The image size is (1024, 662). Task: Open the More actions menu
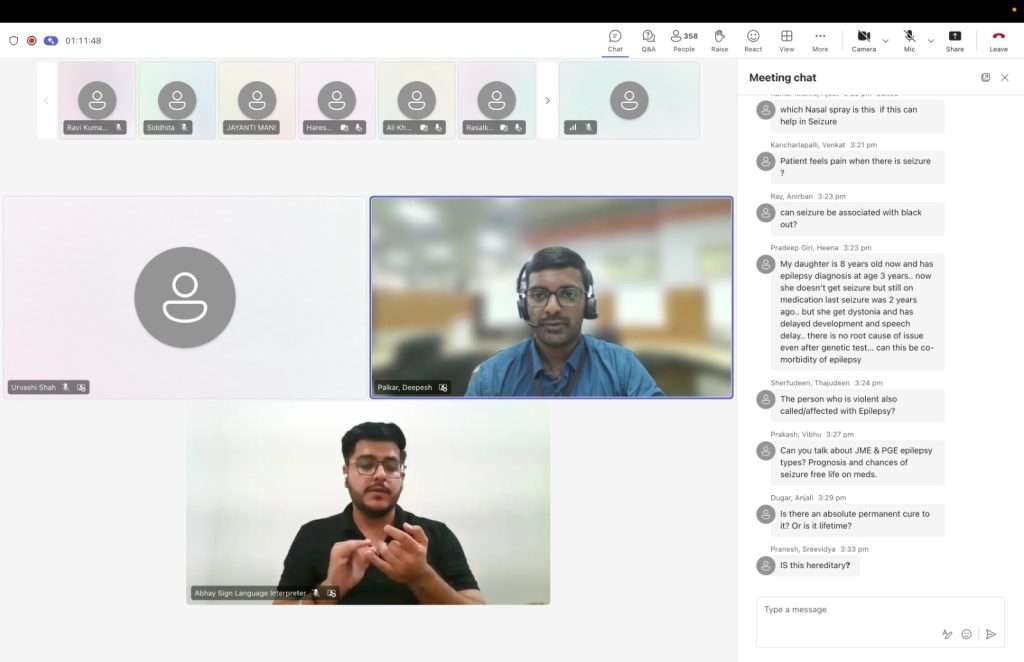(x=820, y=40)
